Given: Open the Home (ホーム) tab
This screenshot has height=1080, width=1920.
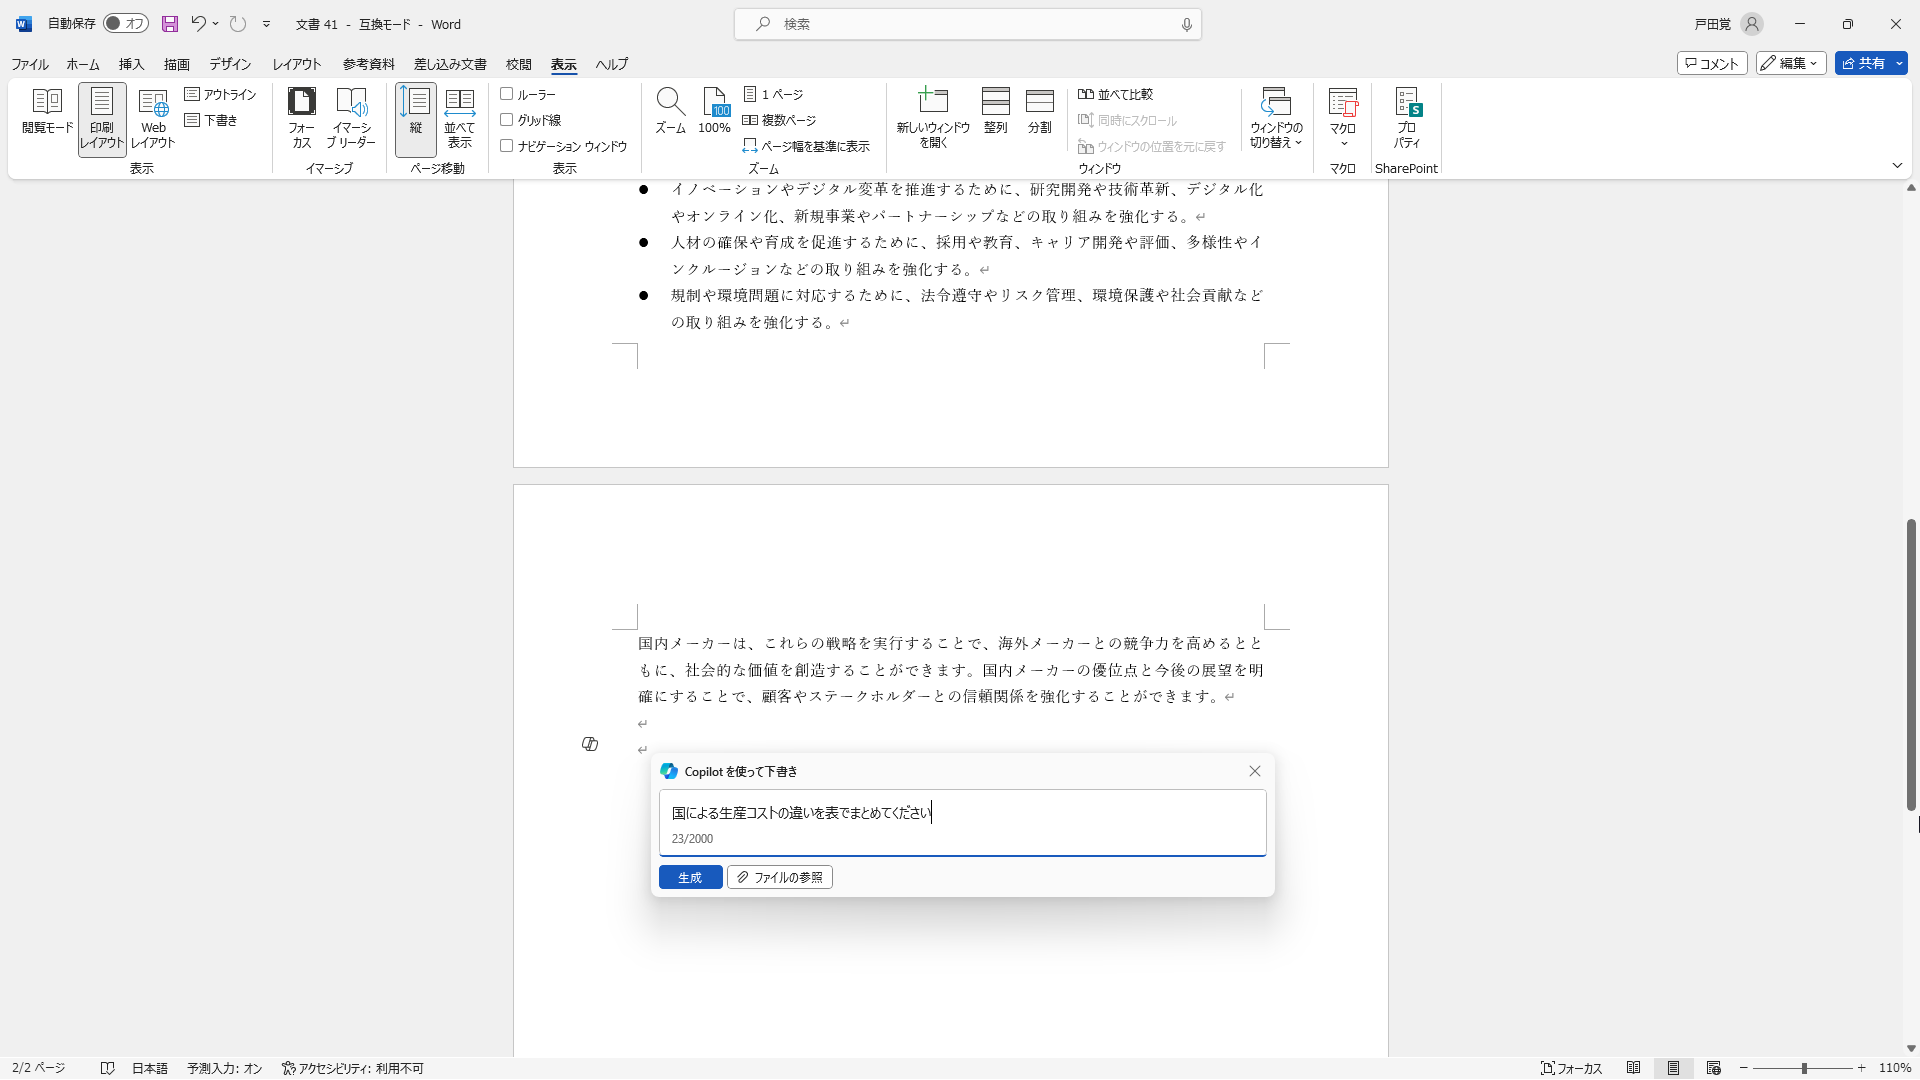Looking at the screenshot, I should [x=83, y=64].
